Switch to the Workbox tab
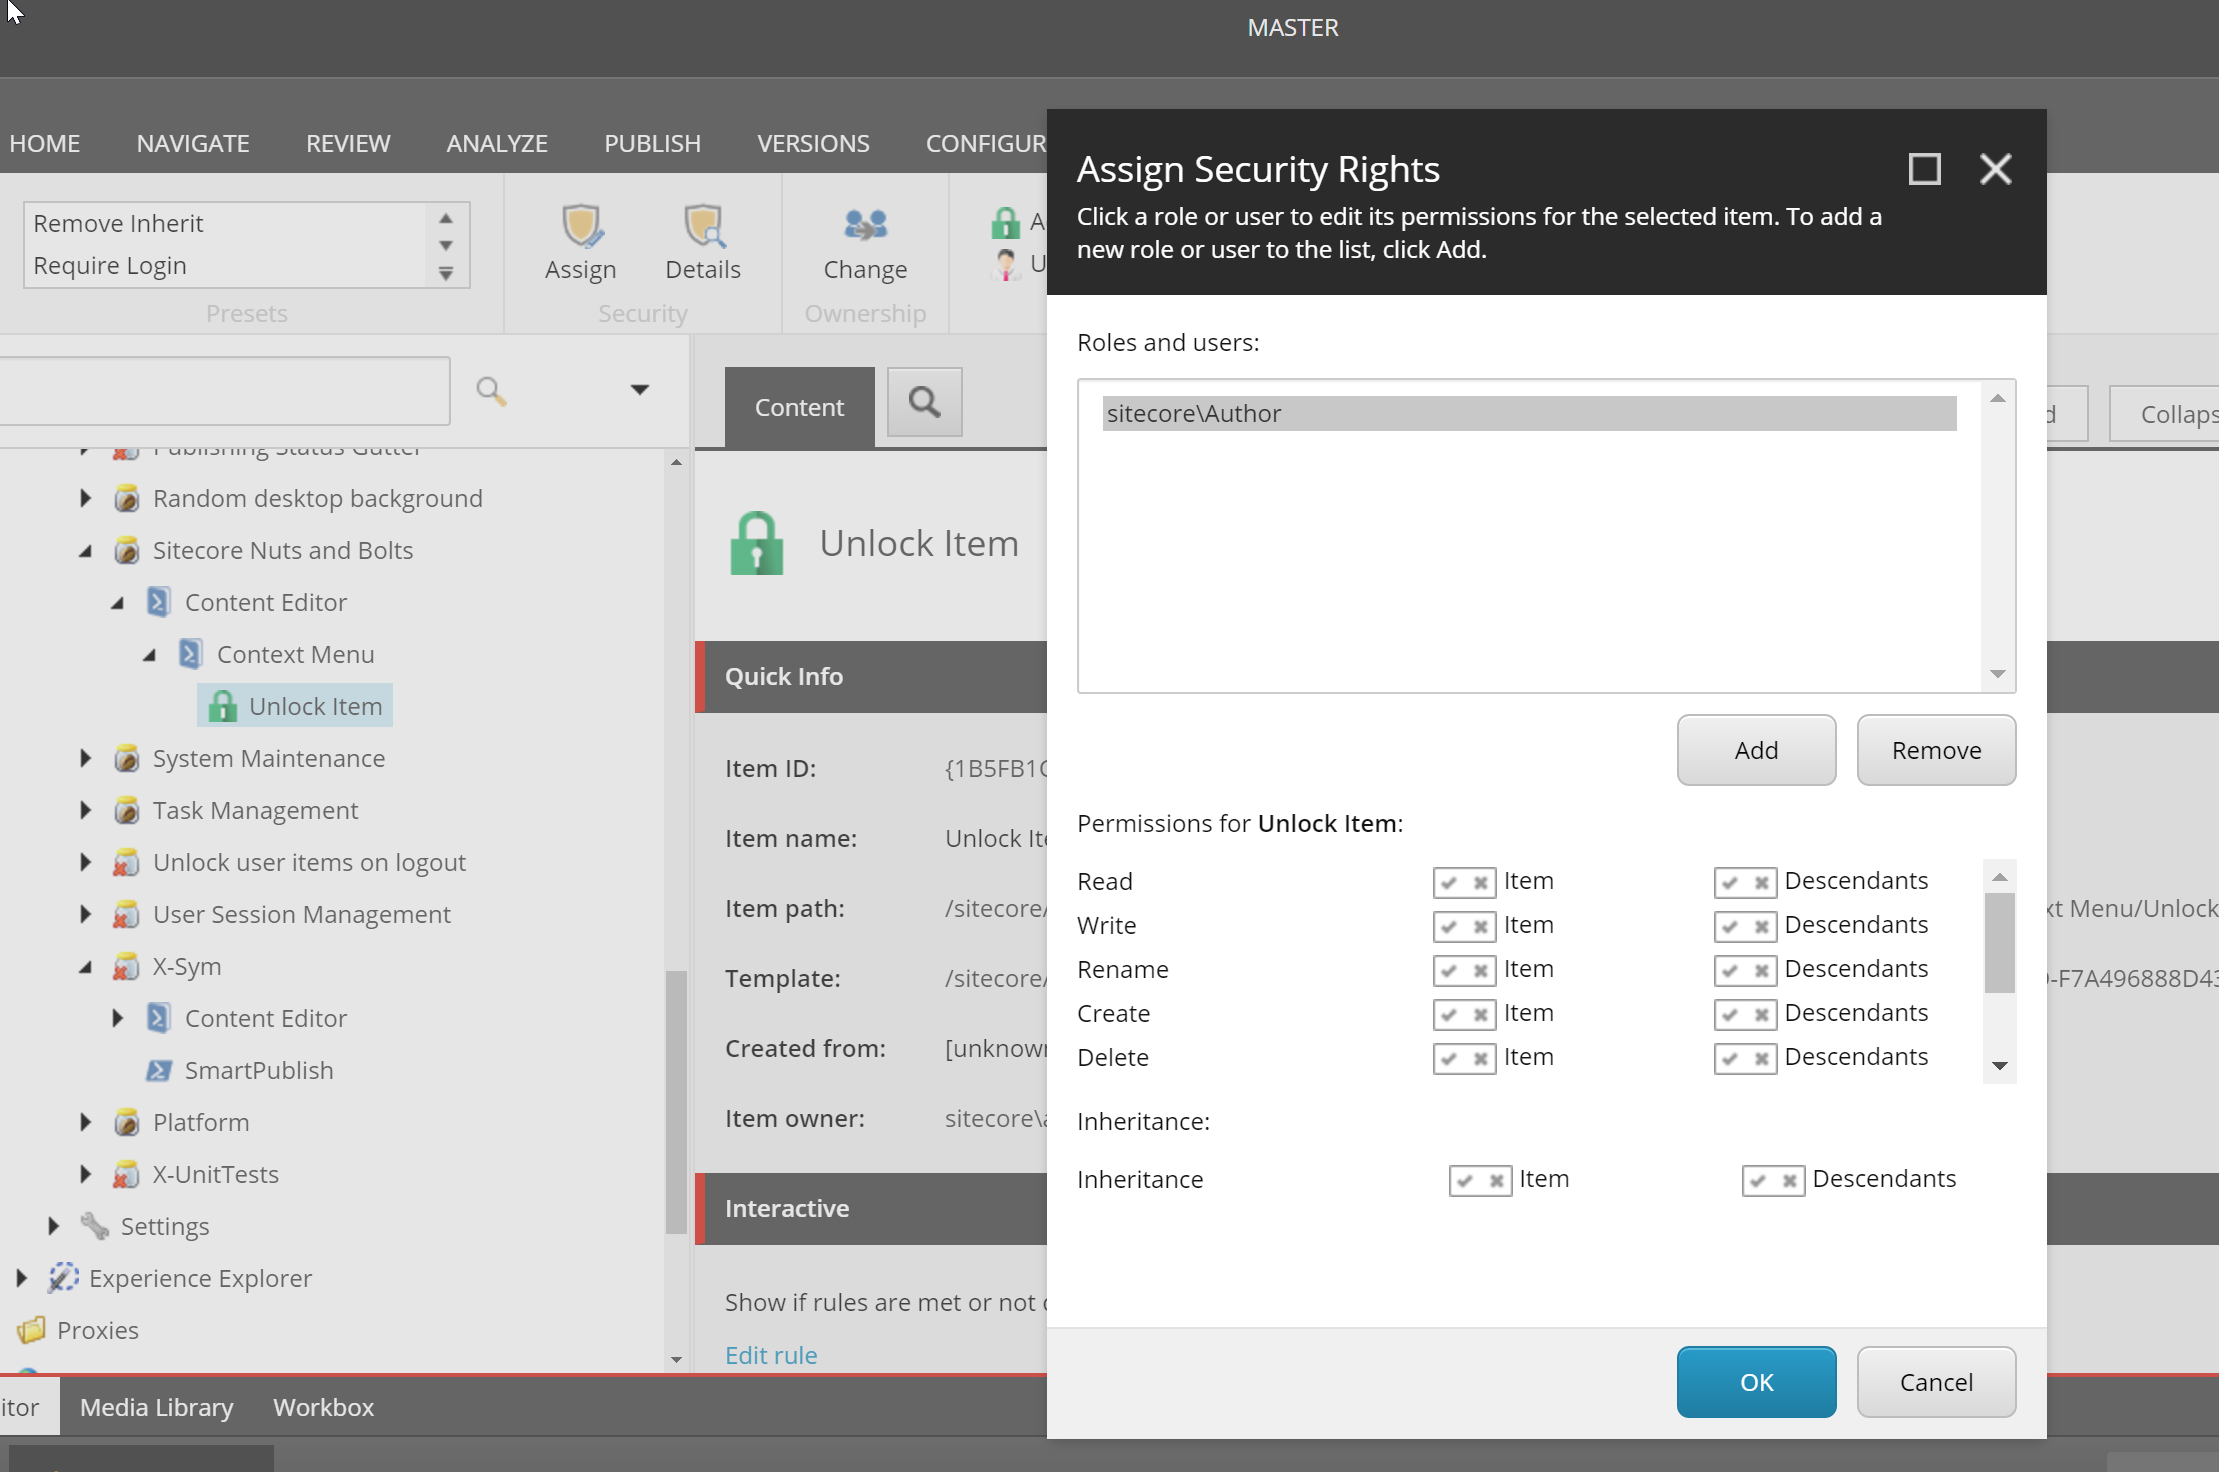The image size is (2219, 1472). [323, 1407]
